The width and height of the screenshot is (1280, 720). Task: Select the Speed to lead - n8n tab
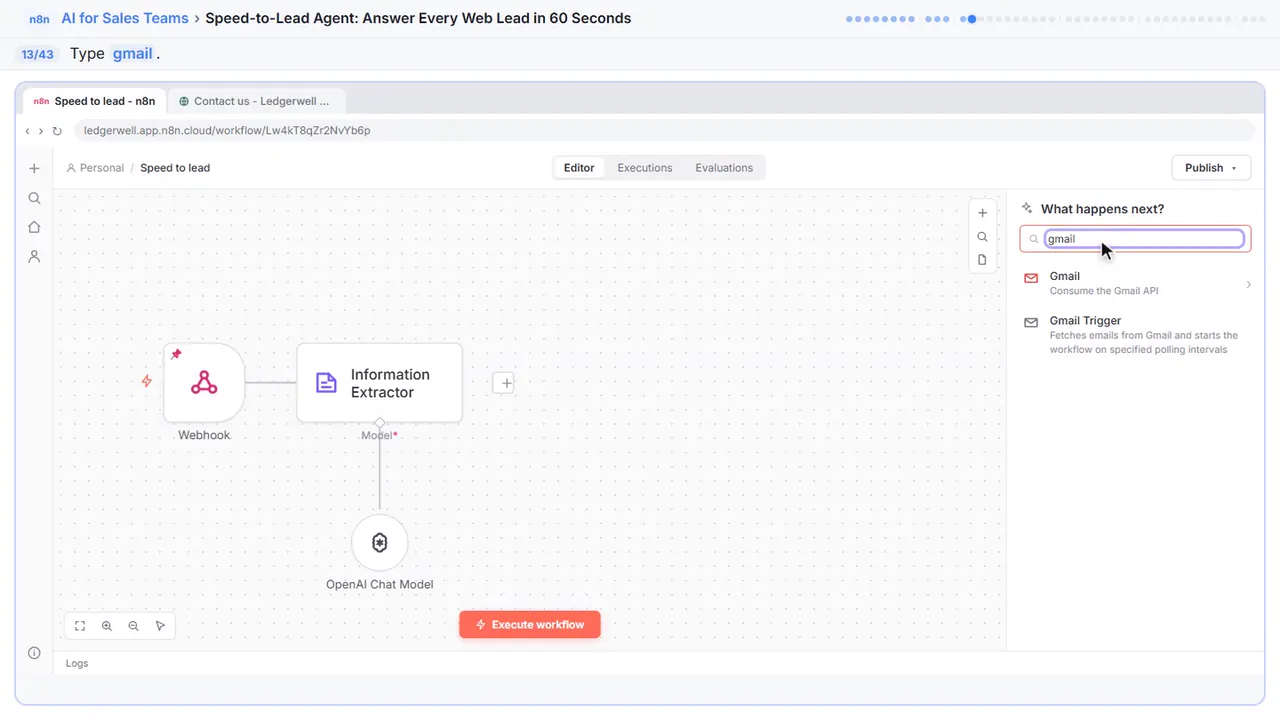click(95, 101)
